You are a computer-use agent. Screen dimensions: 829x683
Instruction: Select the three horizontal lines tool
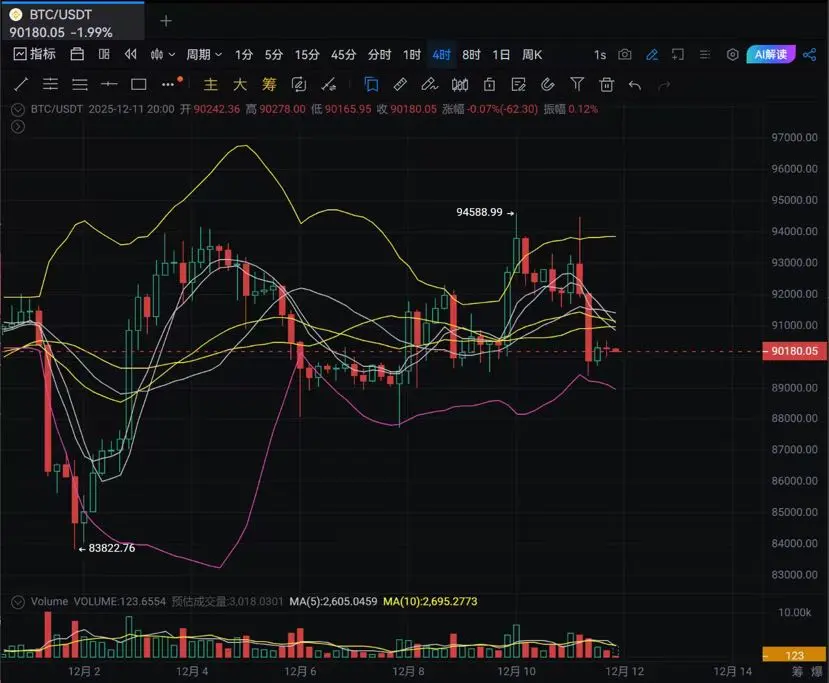tap(80, 84)
